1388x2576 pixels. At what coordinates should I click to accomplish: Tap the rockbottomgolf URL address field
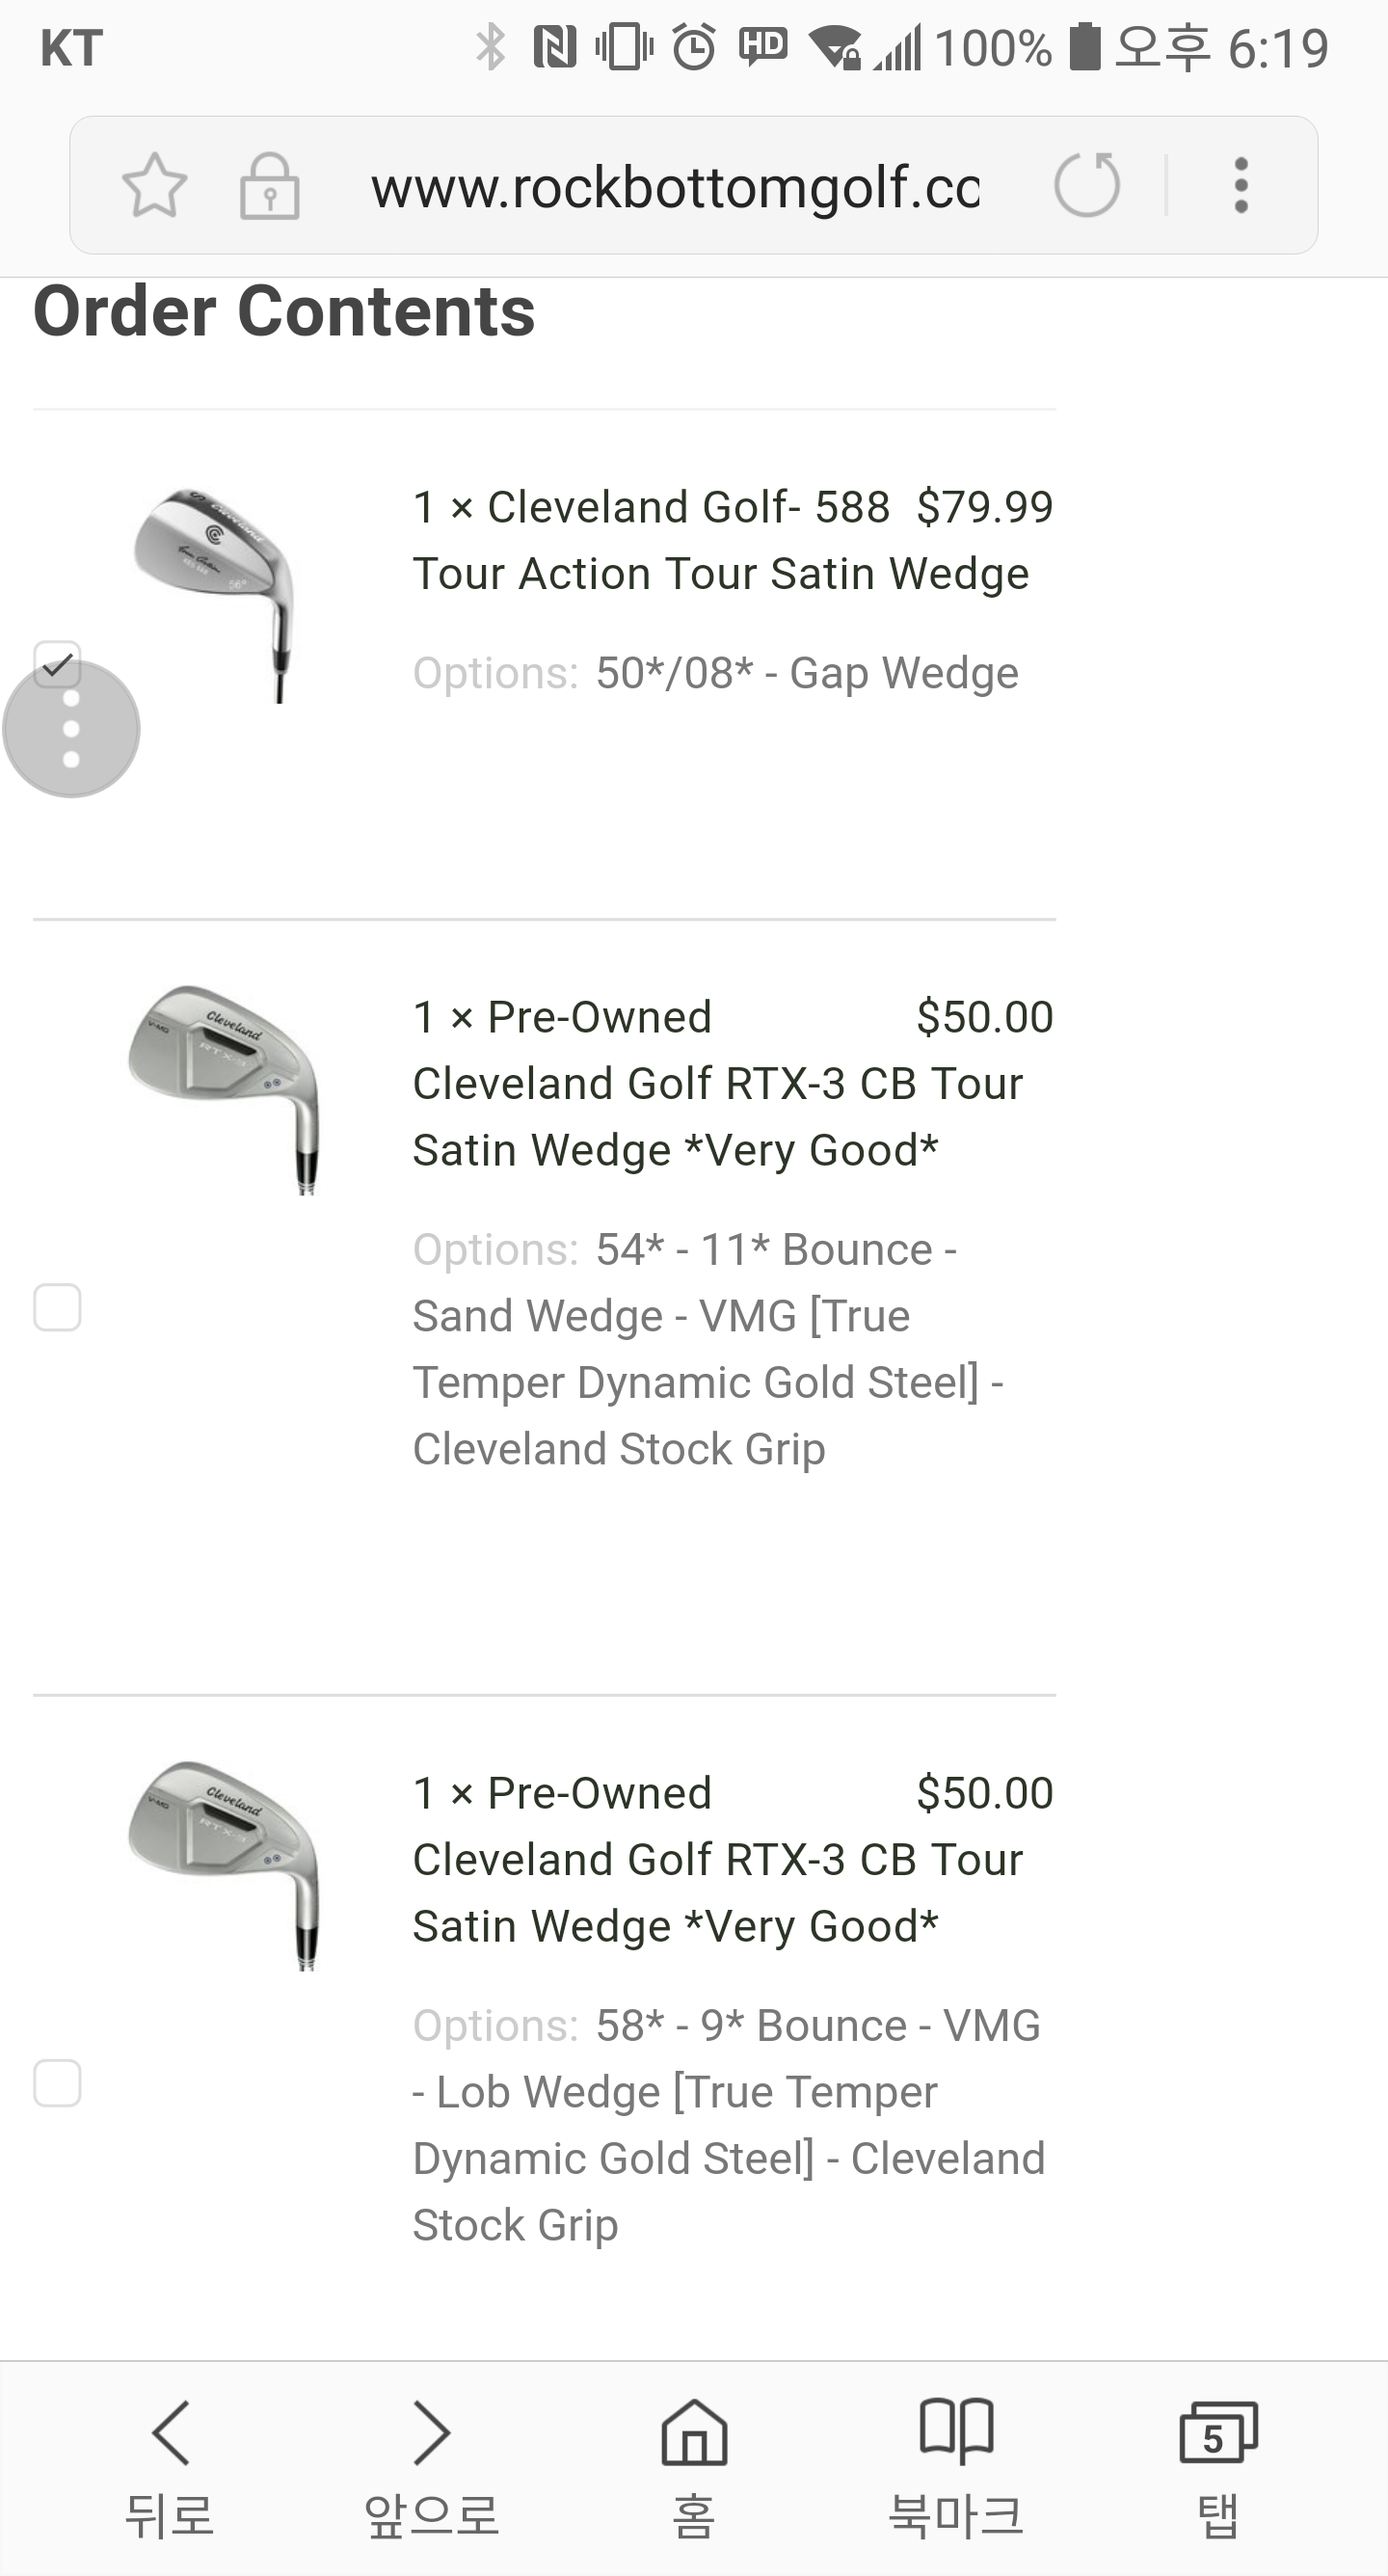click(675, 187)
